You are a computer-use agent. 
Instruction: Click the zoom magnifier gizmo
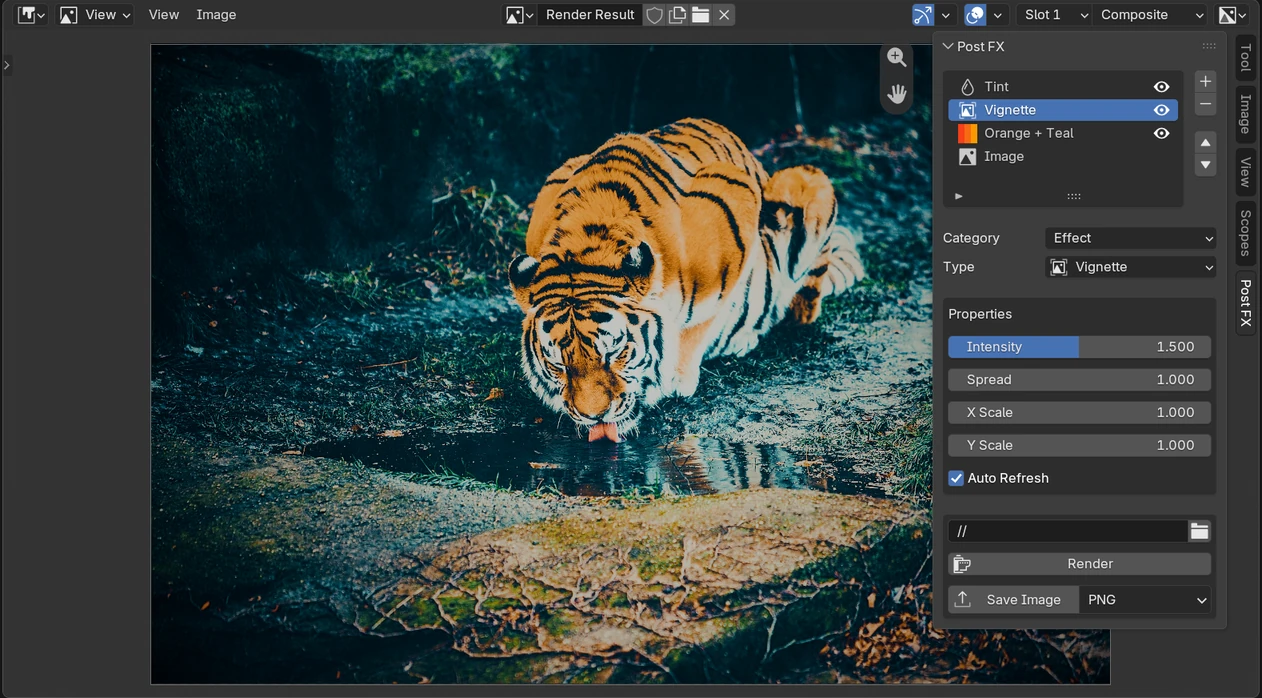point(897,58)
